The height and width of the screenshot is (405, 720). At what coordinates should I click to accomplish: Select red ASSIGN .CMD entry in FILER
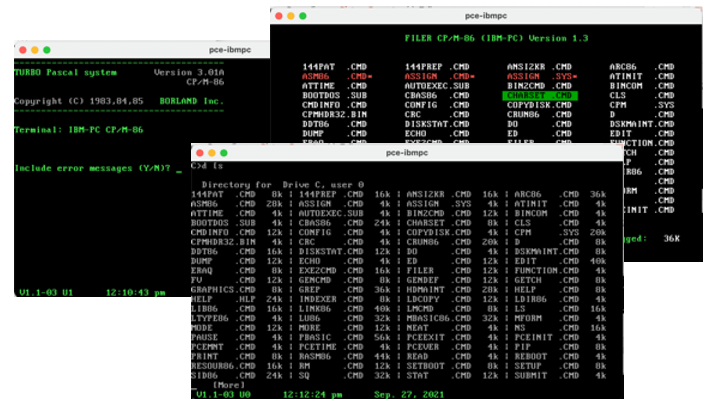439,77
